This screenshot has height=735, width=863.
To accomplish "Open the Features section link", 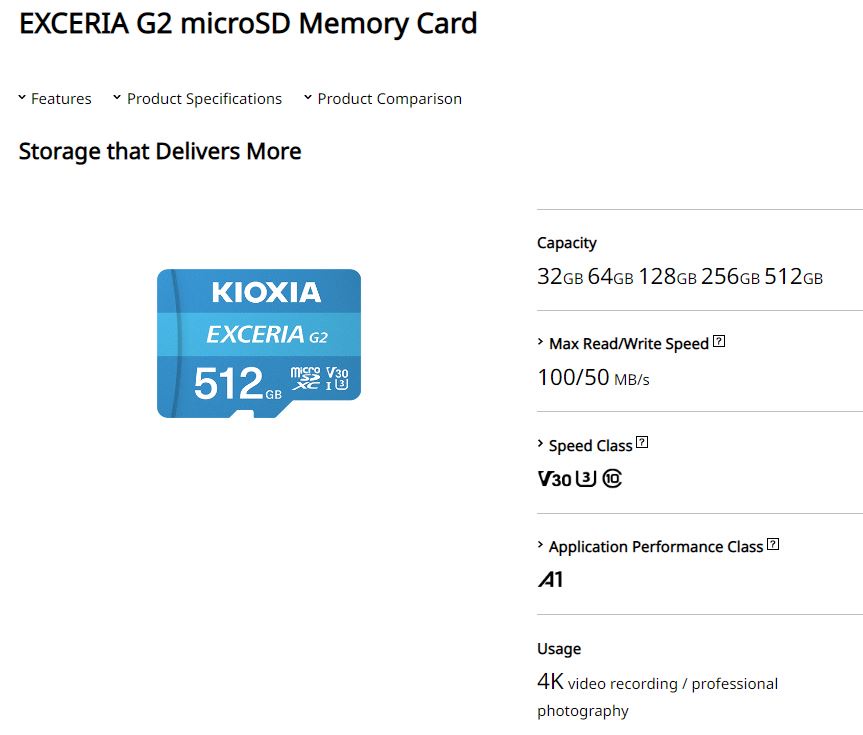I will (x=61, y=99).
